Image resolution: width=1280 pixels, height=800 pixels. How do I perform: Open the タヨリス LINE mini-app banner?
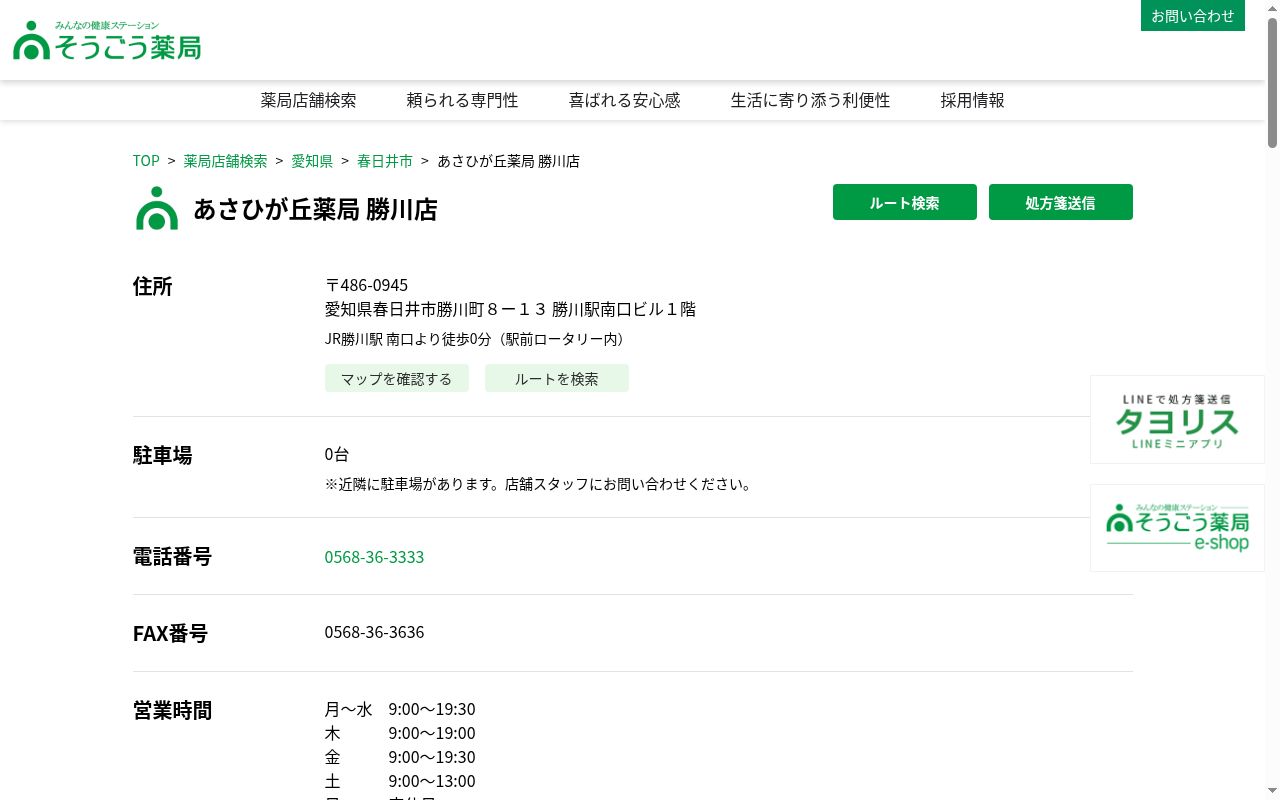click(x=1177, y=420)
